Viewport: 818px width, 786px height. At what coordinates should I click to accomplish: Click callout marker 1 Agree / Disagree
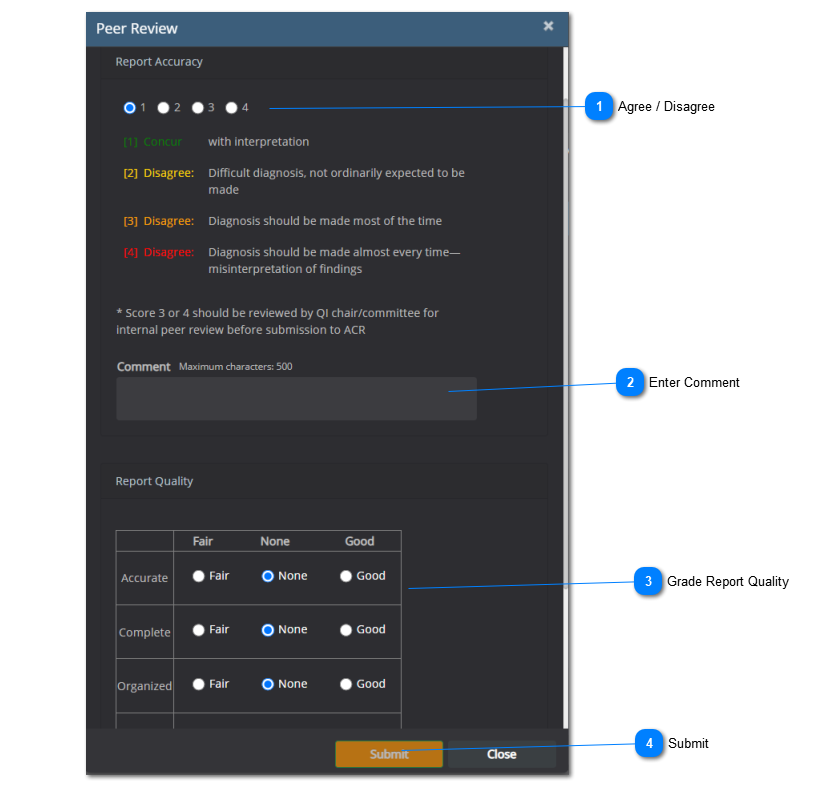[x=599, y=106]
